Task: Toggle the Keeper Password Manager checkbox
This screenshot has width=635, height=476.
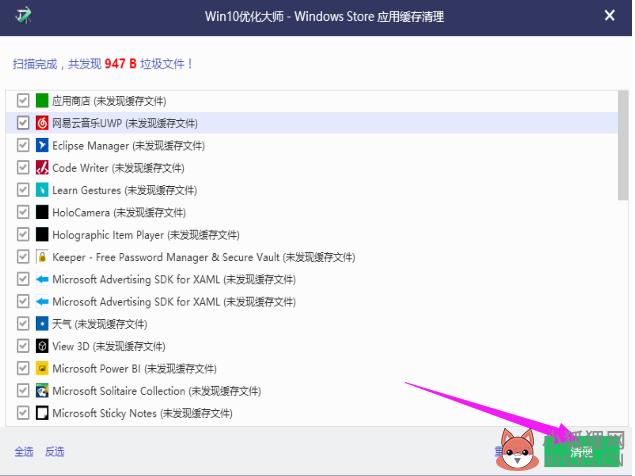Action: (23, 256)
